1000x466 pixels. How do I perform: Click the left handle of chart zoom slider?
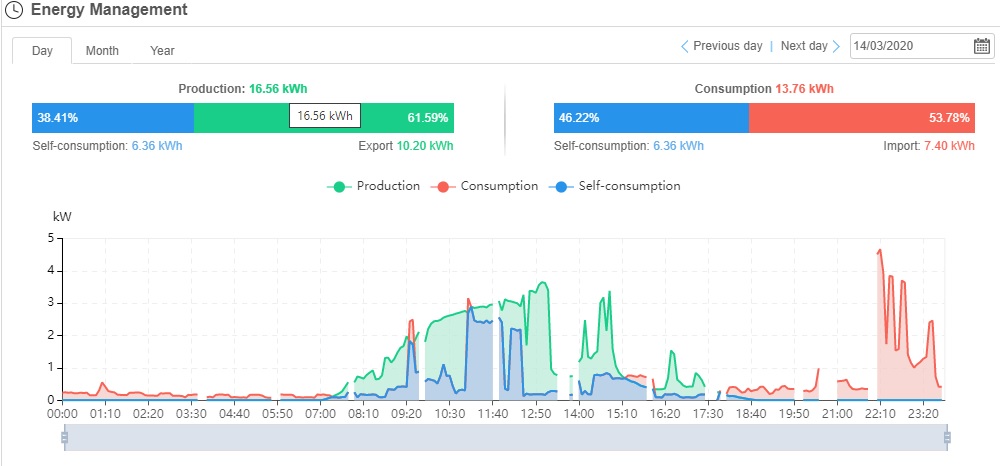pos(64,437)
